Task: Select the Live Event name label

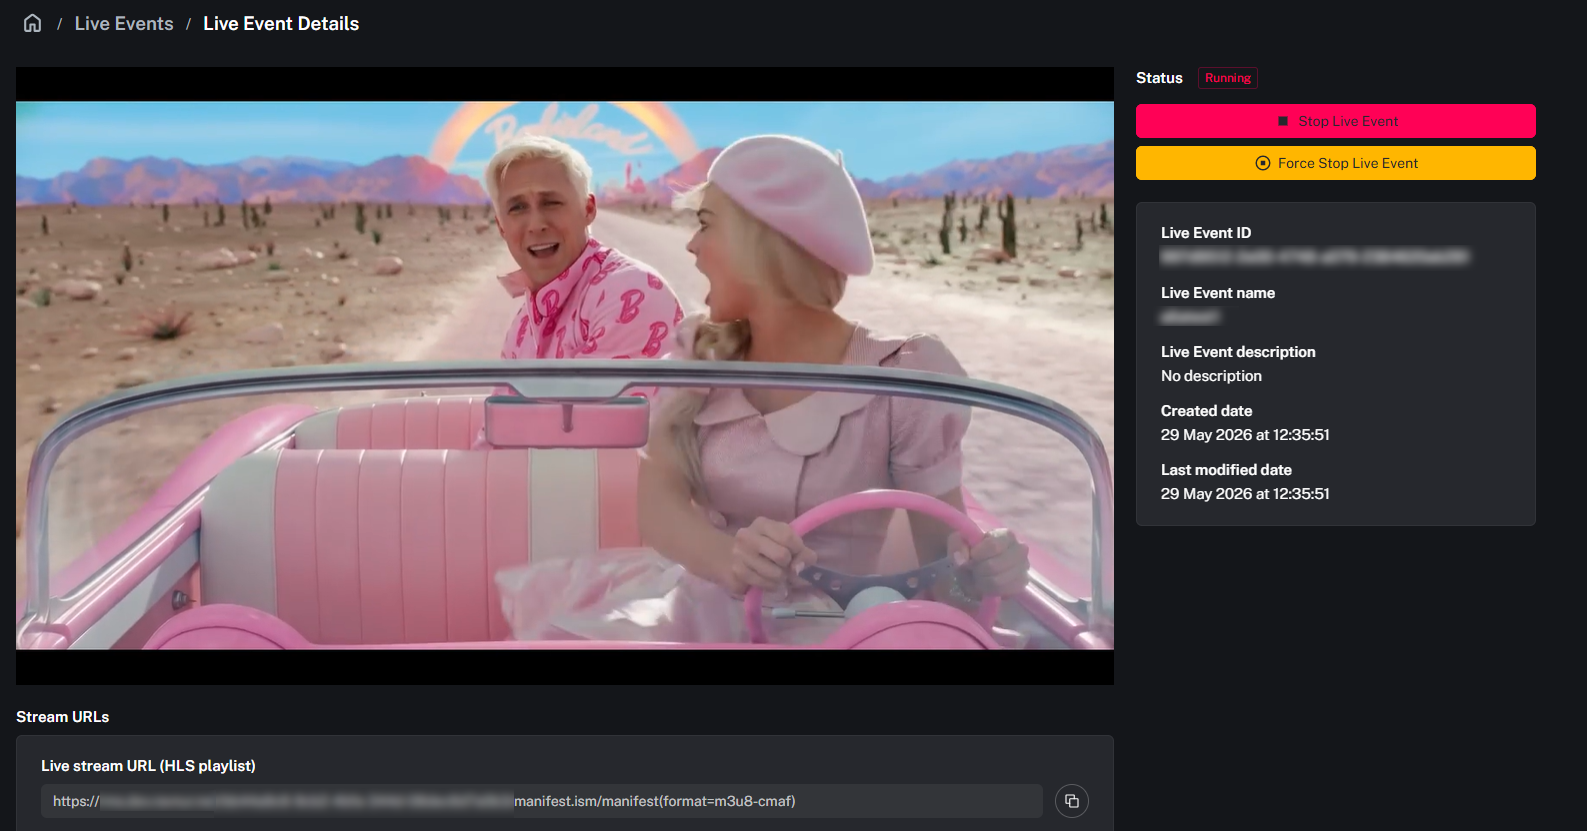Action: pos(1218,293)
